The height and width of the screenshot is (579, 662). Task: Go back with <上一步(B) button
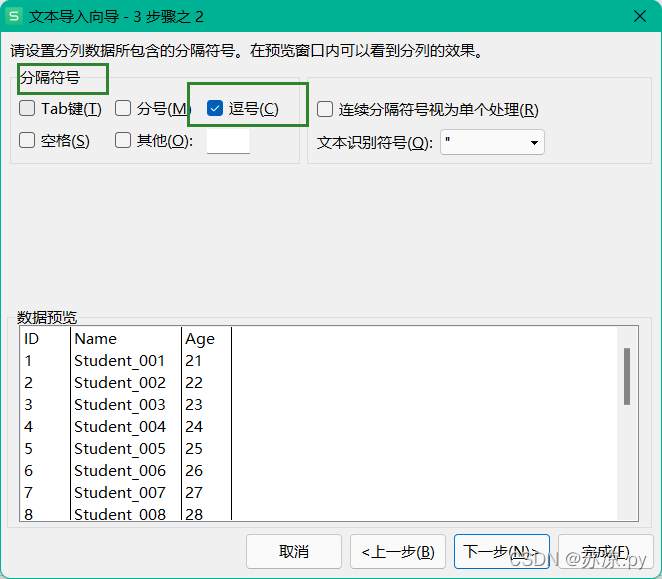pos(398,552)
